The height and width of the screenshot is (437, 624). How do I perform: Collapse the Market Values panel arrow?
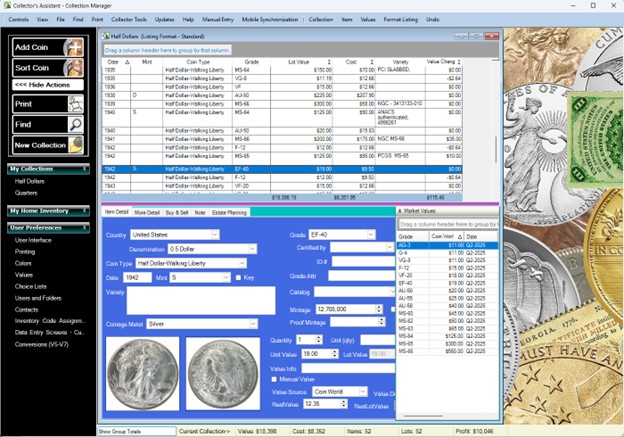(x=400, y=211)
